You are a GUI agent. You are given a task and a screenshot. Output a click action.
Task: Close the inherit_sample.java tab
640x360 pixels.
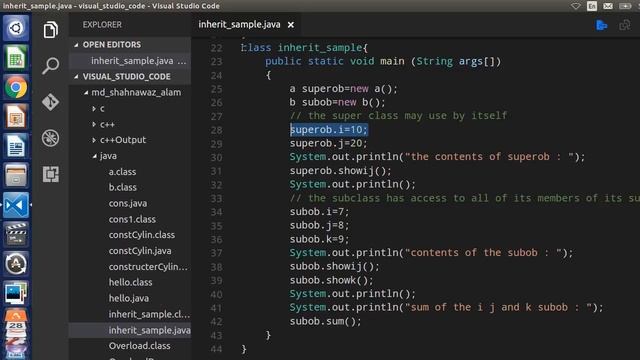click(291, 25)
